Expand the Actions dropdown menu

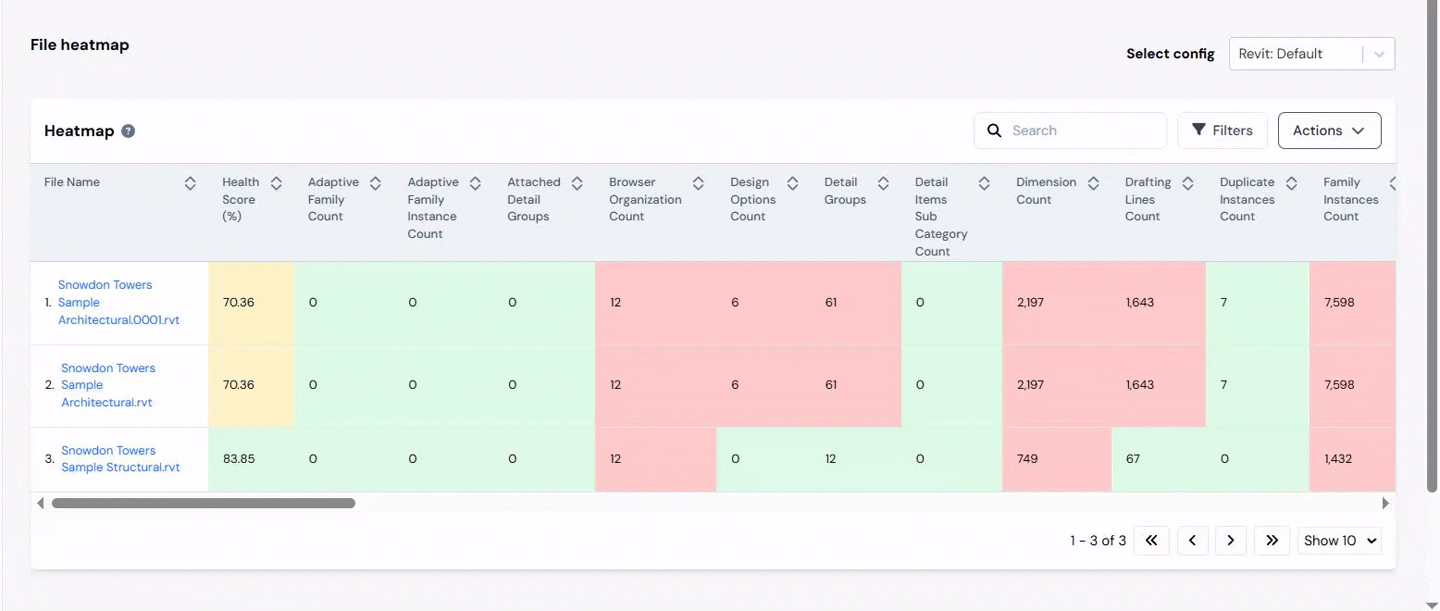click(x=1329, y=131)
